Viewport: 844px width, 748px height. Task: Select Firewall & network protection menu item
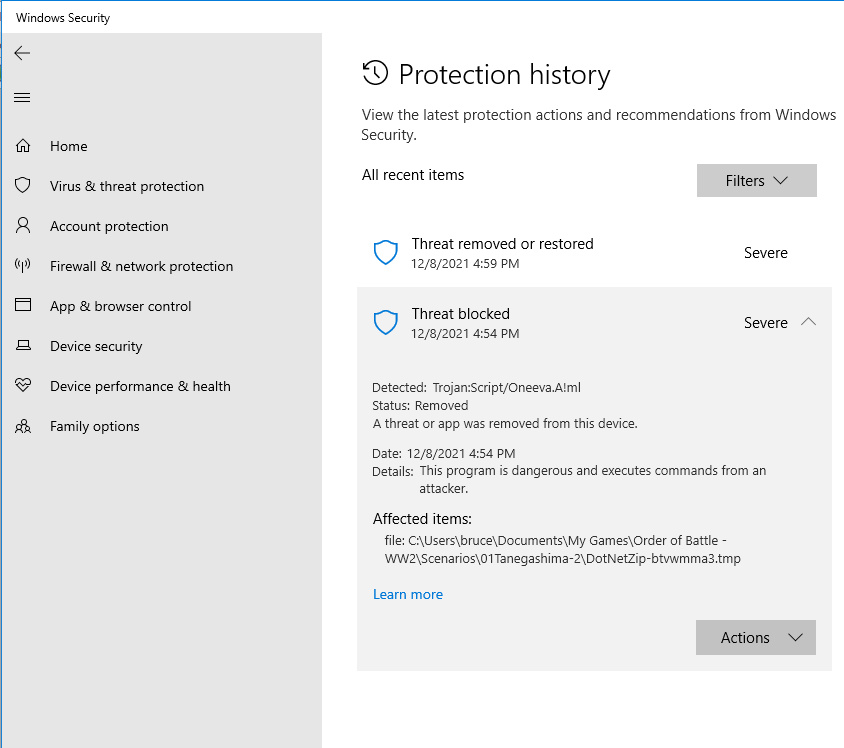[141, 266]
